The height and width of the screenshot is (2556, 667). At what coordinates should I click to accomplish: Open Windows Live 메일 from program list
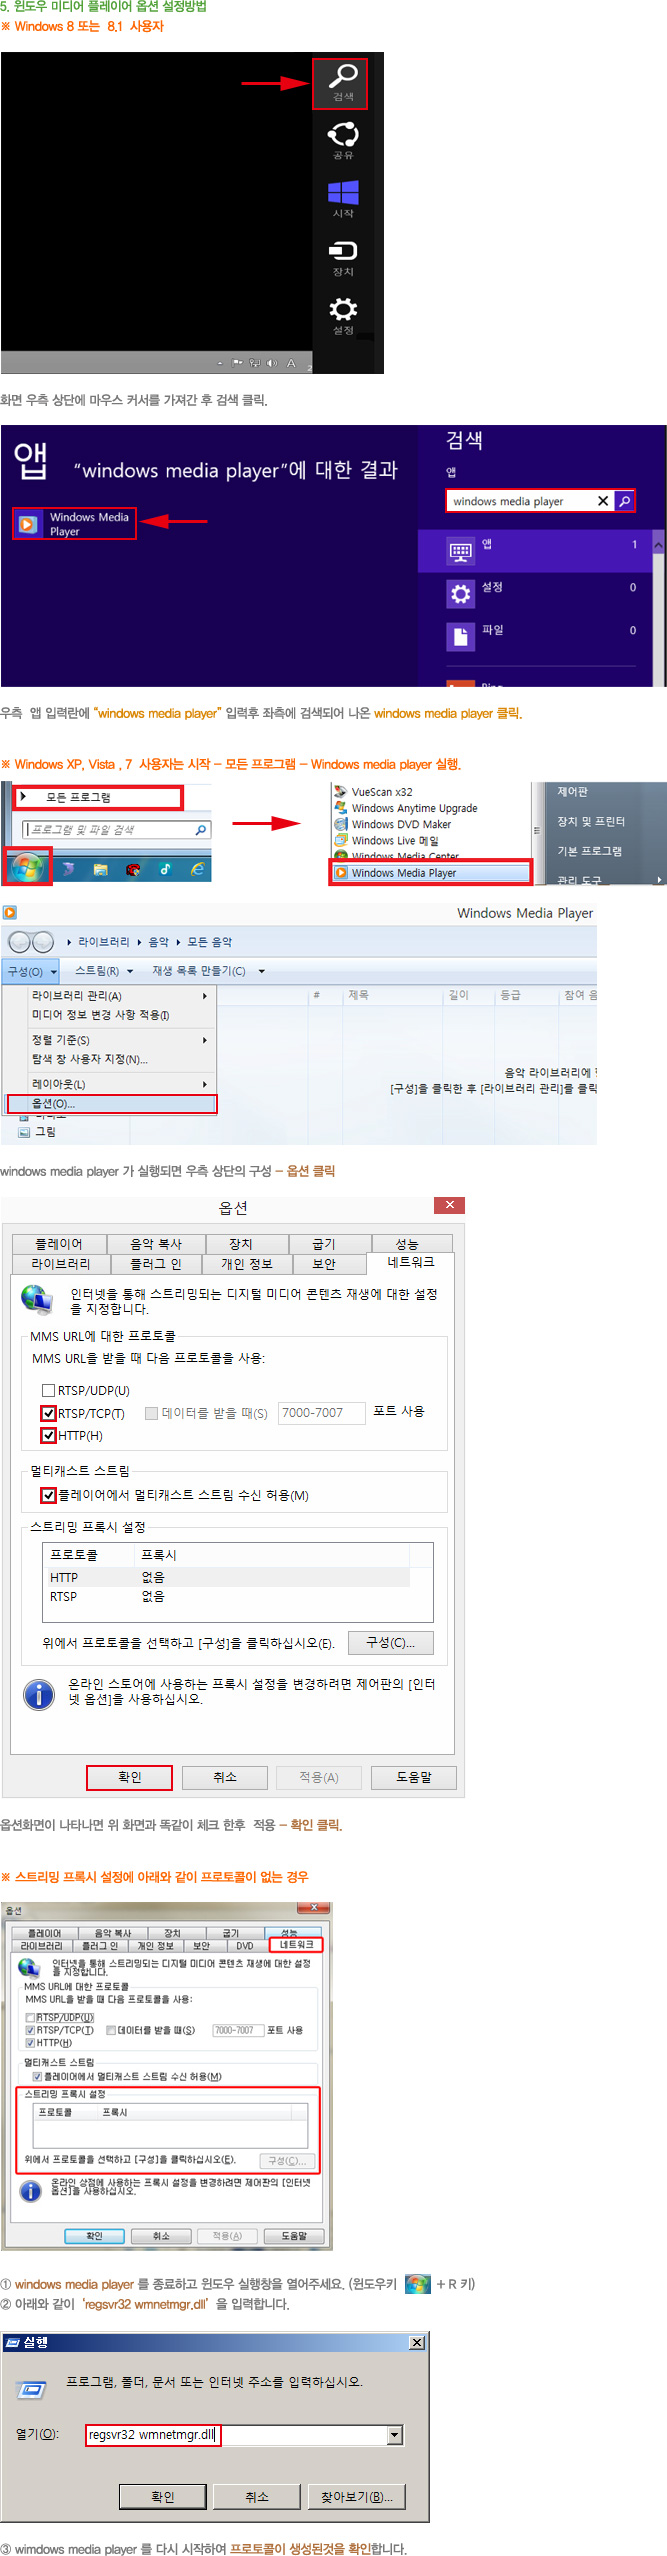pos(386,840)
